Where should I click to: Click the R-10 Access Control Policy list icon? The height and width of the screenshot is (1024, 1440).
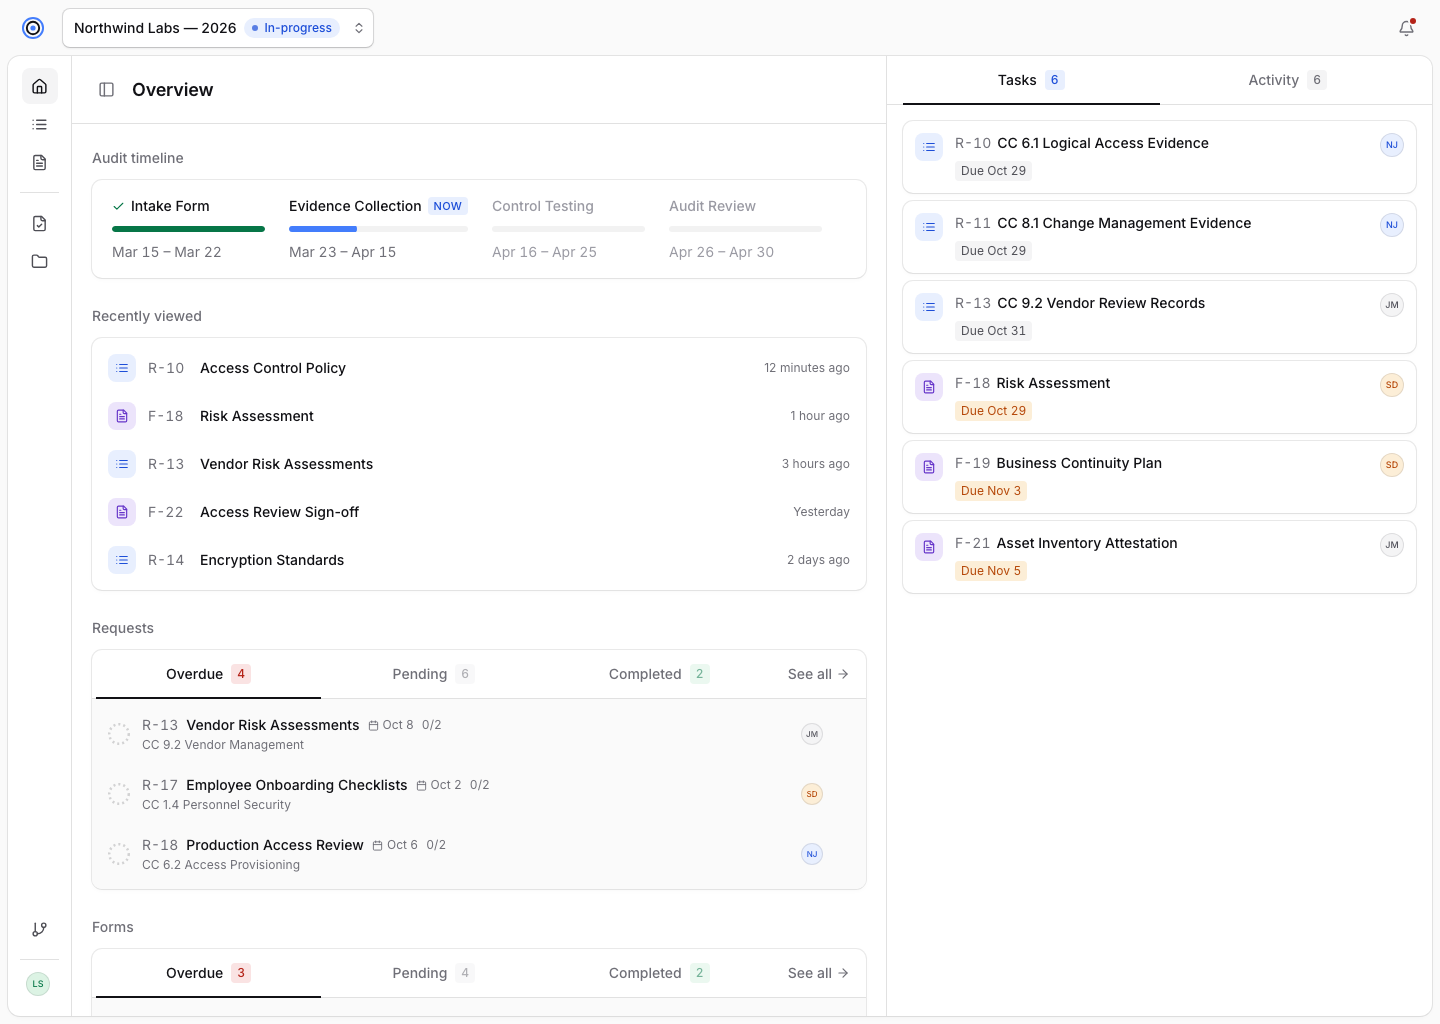point(122,368)
